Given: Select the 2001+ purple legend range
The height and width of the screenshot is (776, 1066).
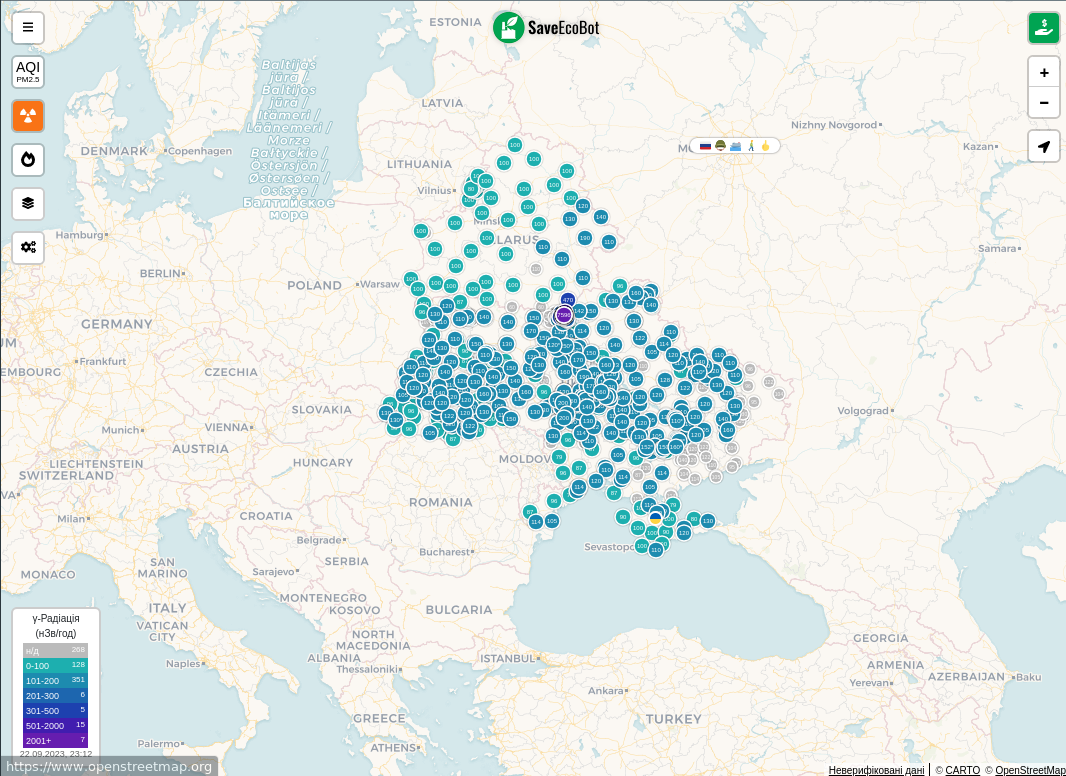Looking at the screenshot, I should (x=55, y=740).
